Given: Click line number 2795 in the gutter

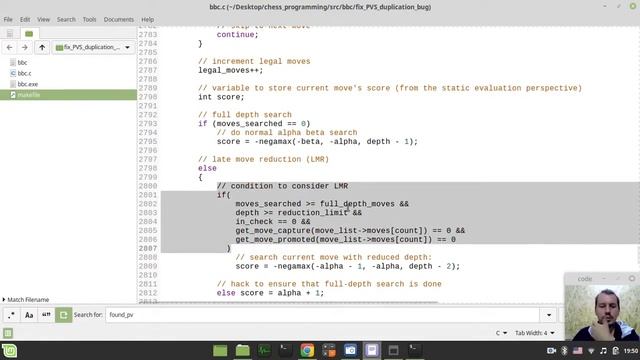Looking at the screenshot, I should [x=148, y=142].
